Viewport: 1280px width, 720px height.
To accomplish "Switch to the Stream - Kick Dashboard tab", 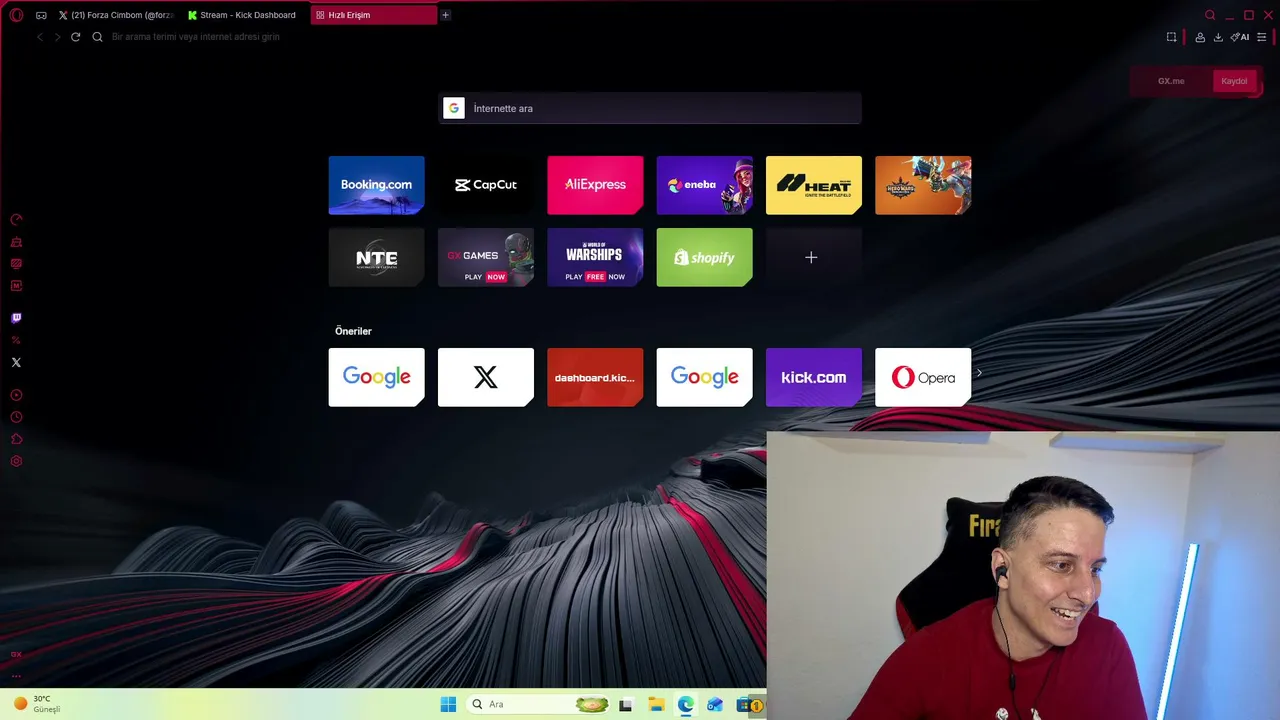I will coord(242,15).
